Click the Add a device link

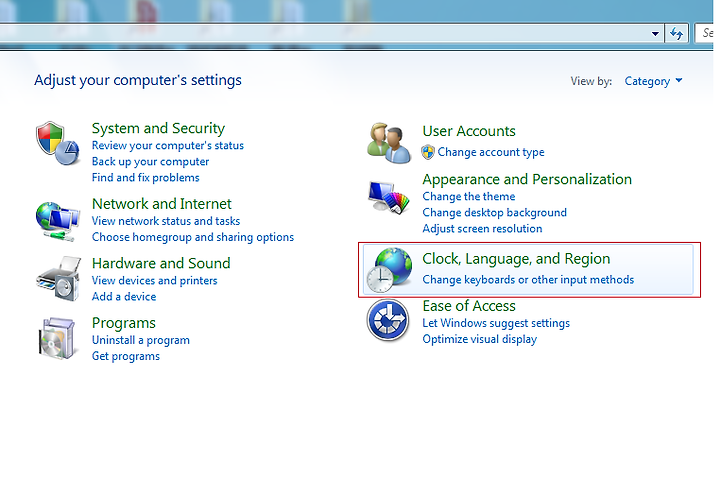click(124, 297)
